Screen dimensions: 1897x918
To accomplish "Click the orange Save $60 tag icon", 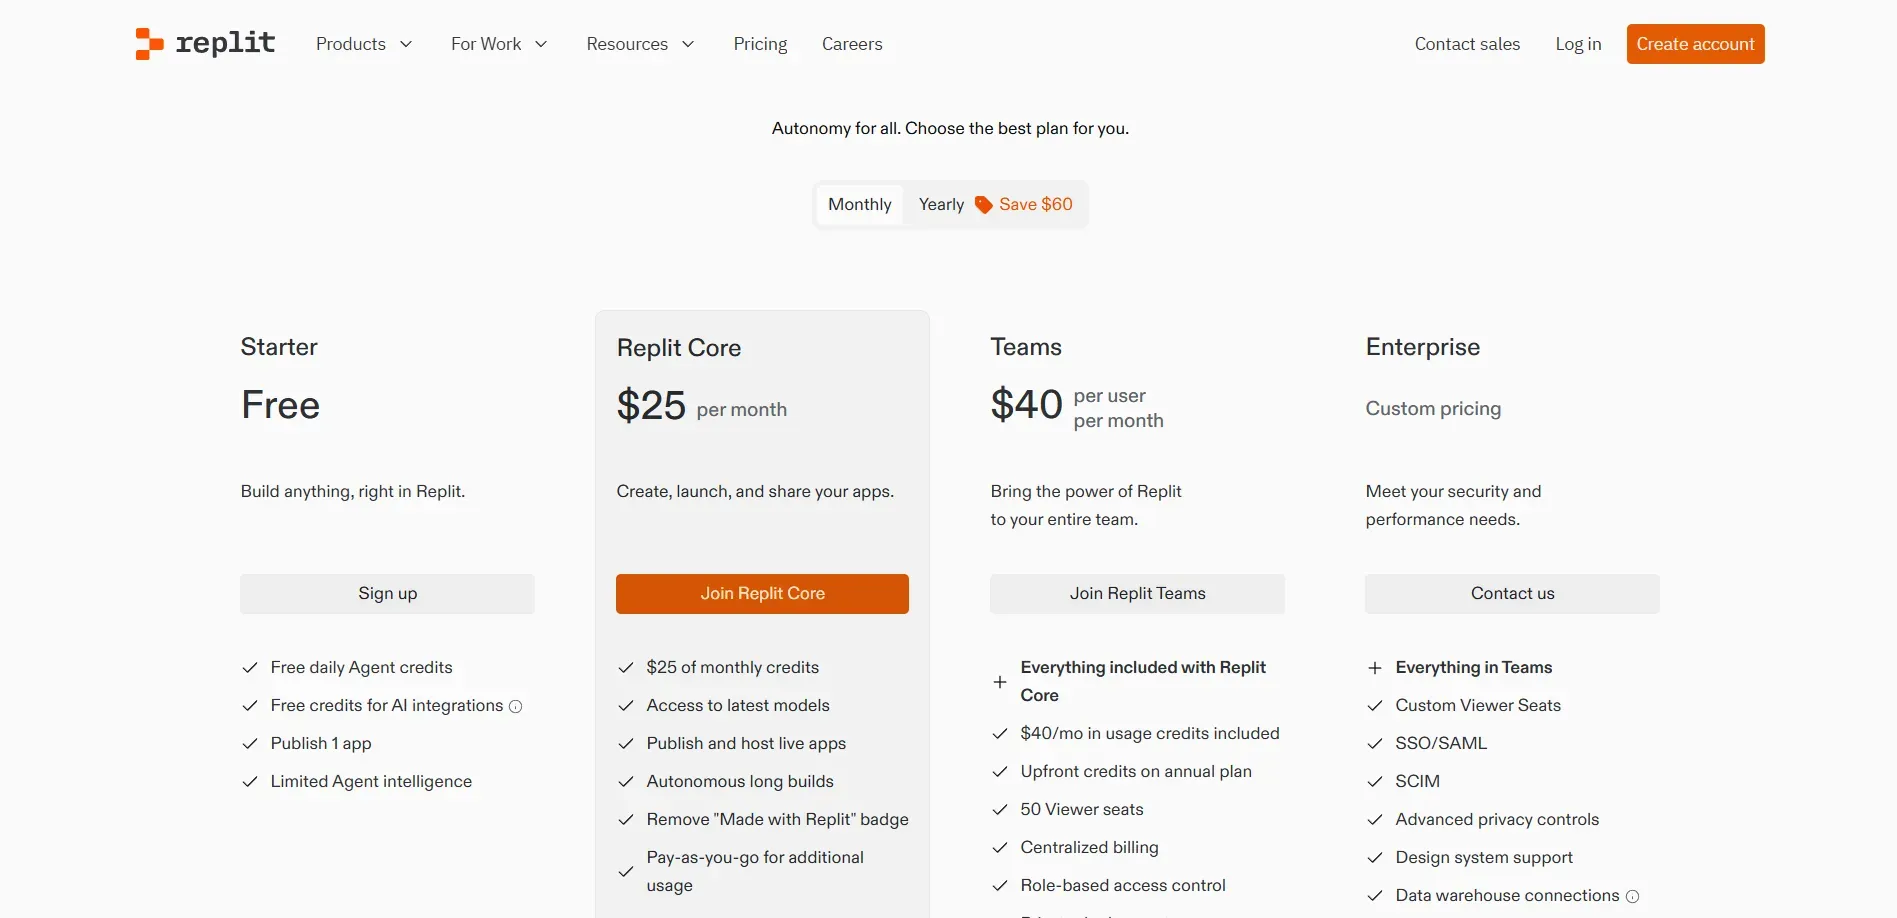I will coord(982,204).
